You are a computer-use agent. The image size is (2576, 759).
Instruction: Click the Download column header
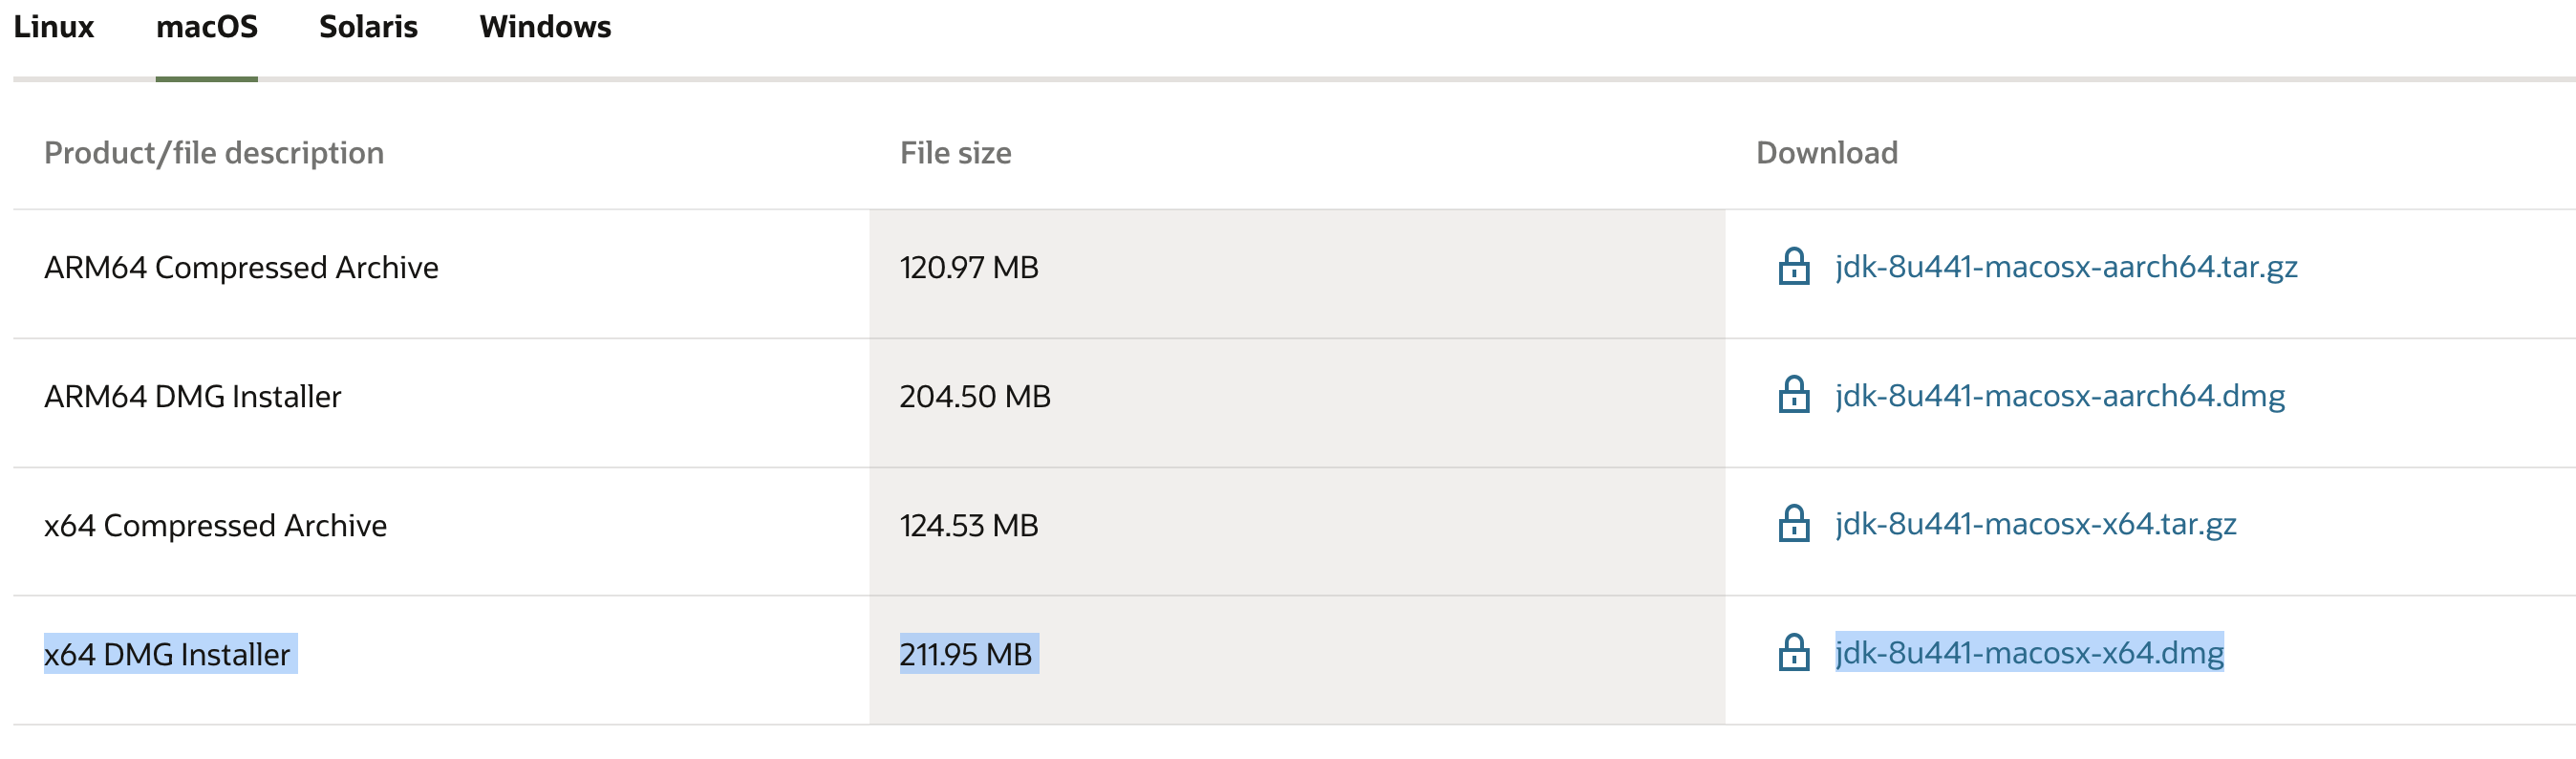(x=1826, y=153)
